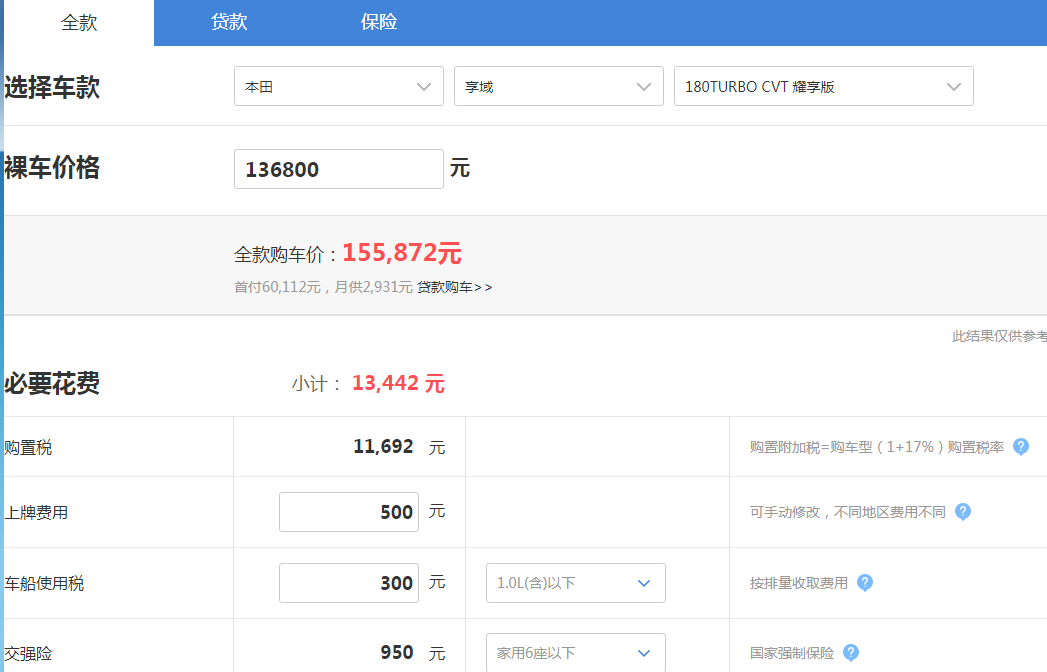Click the 车船使用税 row label
This screenshot has height=672, width=1047.
[44, 584]
